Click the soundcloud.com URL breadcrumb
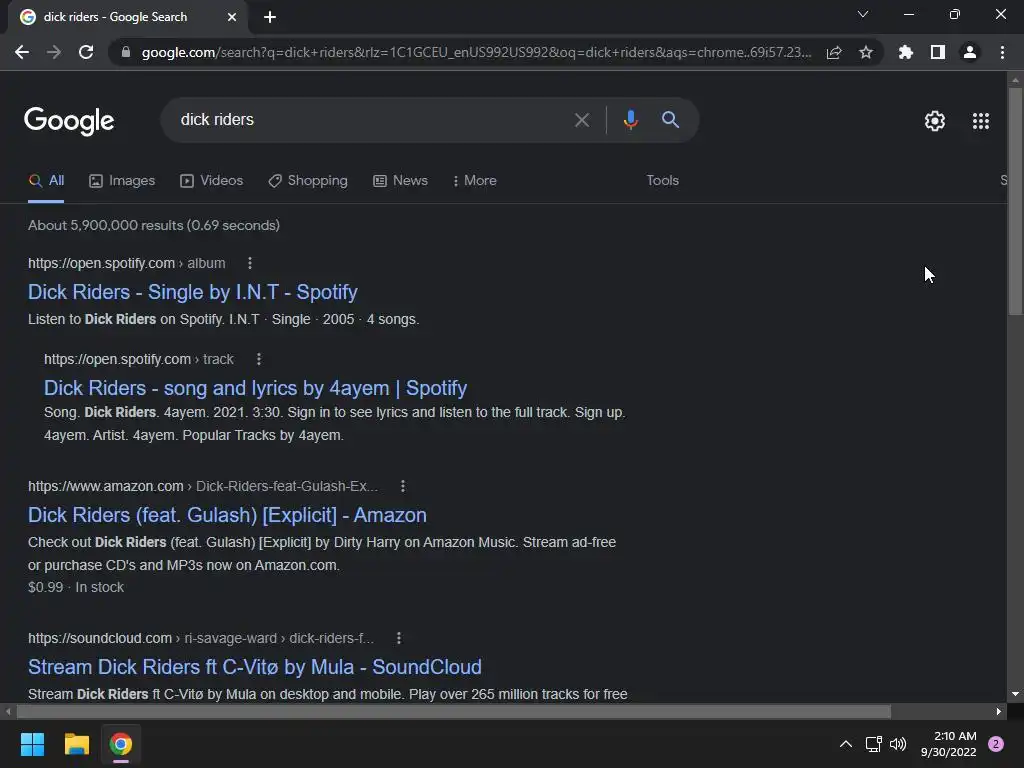Image resolution: width=1024 pixels, height=768 pixels. click(200, 638)
